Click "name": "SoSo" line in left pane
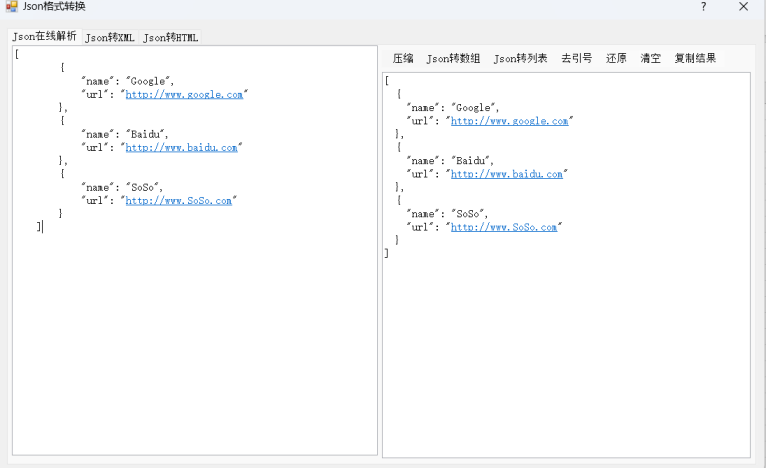The image size is (766, 468). 122,188
